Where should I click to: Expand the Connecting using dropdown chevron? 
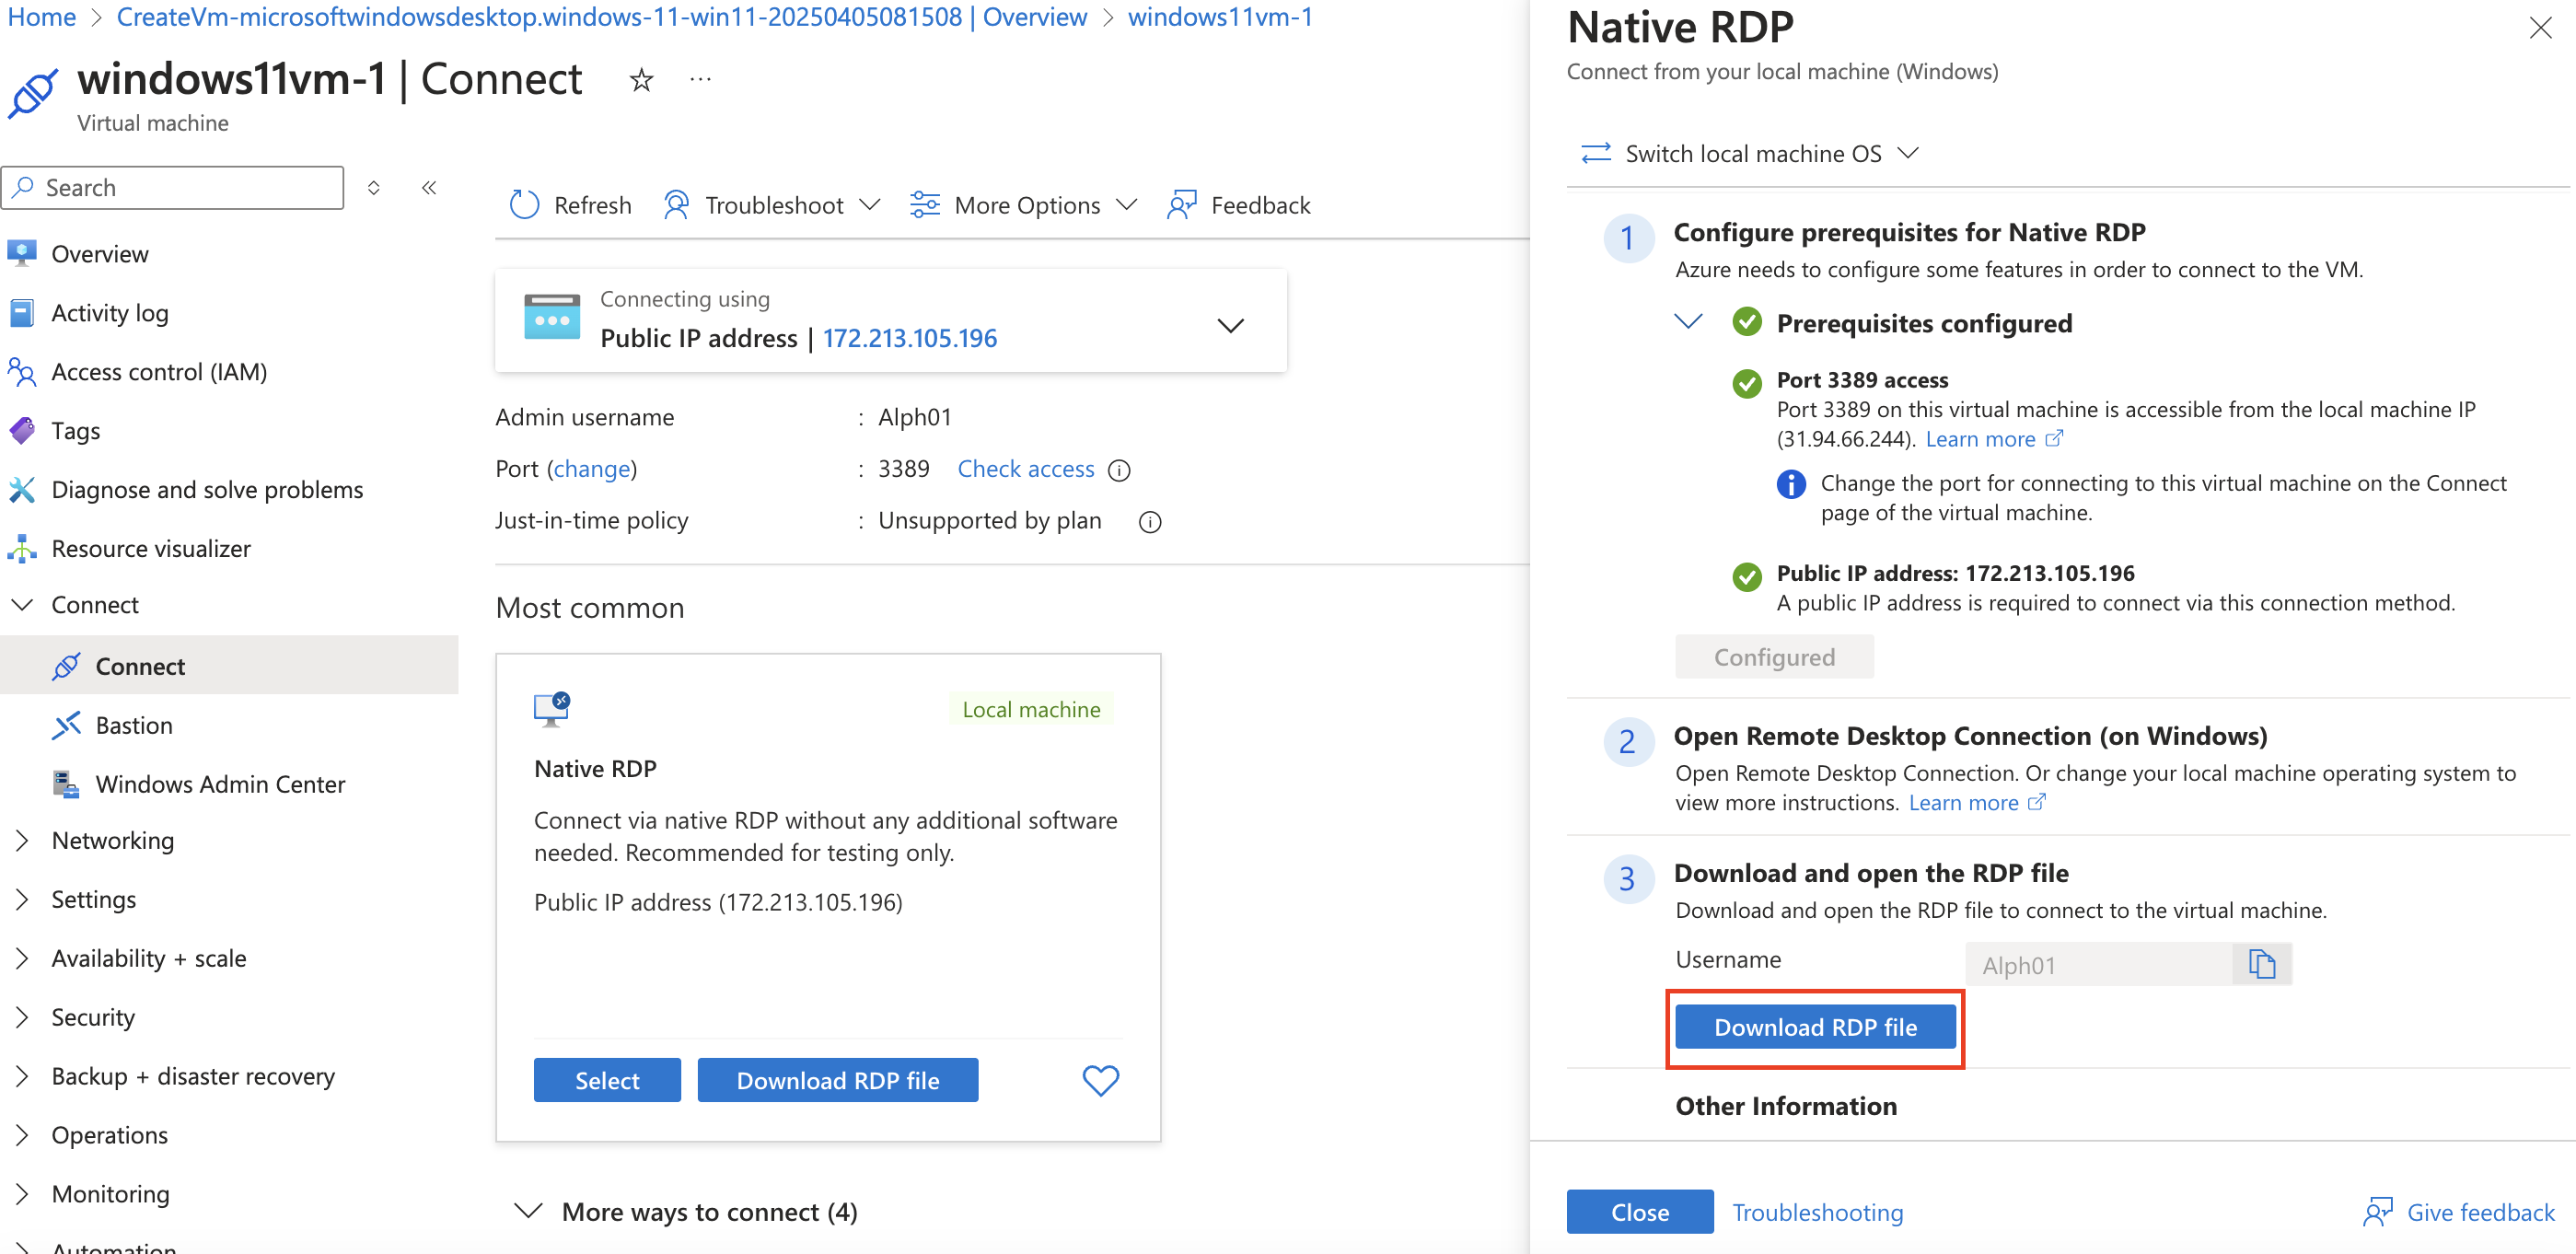pyautogui.click(x=1230, y=325)
